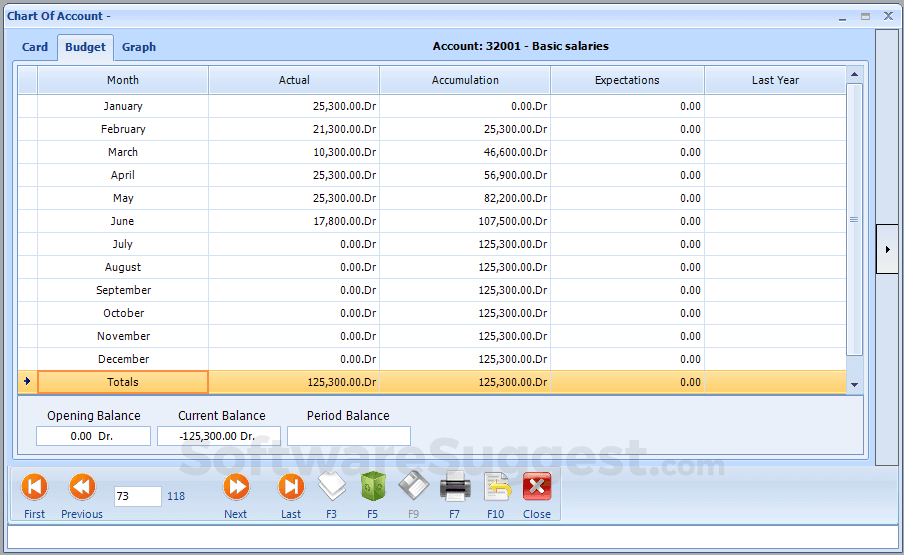Jump to the Last record

[x=291, y=488]
